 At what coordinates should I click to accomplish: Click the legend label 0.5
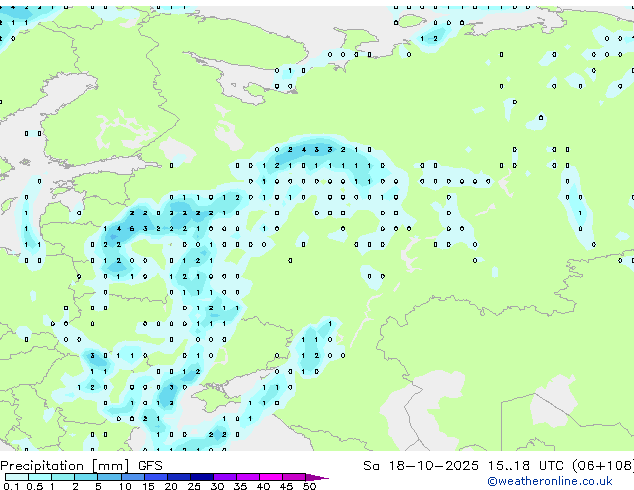(34, 486)
